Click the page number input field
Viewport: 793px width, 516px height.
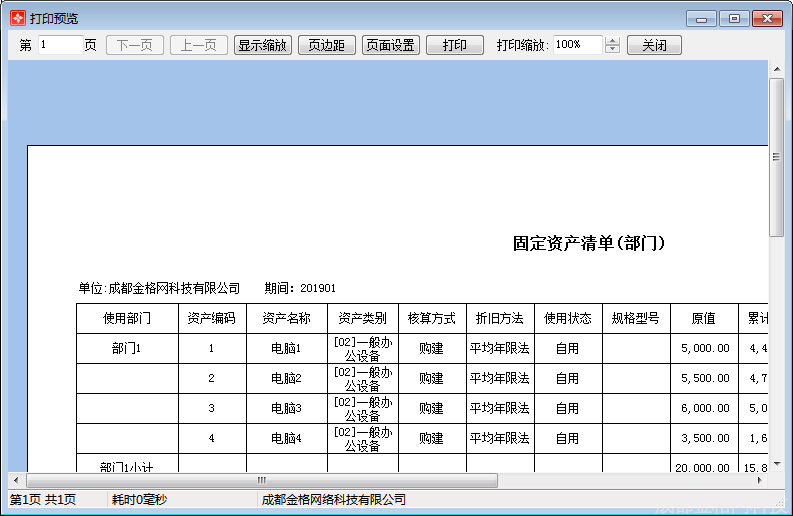59,45
